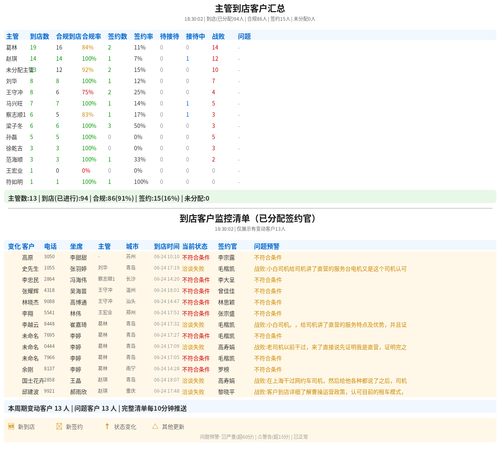Select the 问题预警 column header
Image resolution: width=500 pixels, height=459 pixels.
pos(267,246)
